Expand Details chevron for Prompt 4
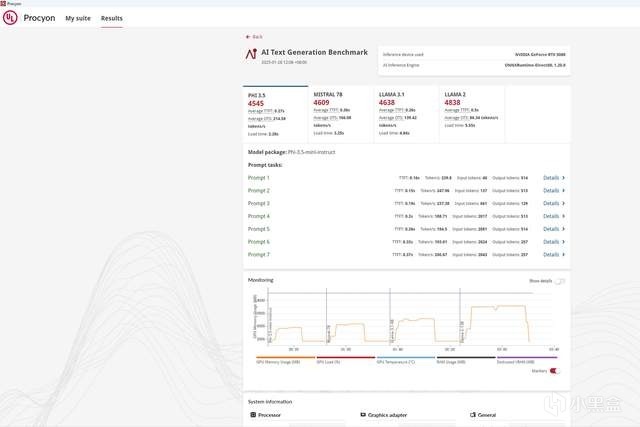This screenshot has width=640, height=427. [x=564, y=216]
